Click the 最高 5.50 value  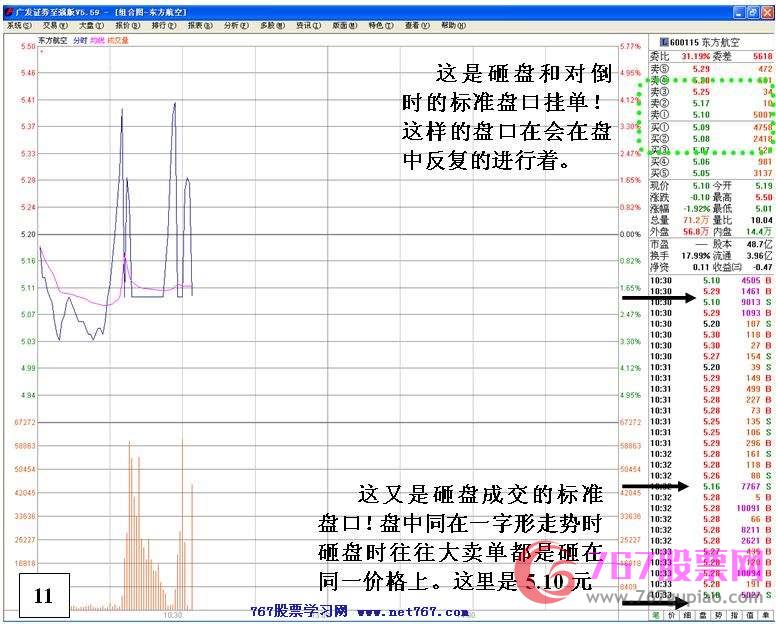pos(764,197)
